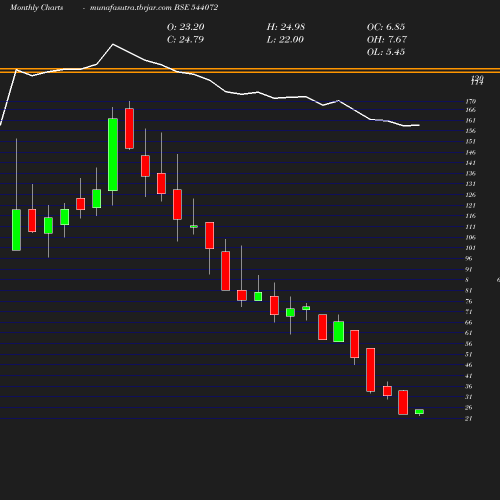Click the 61 price axis label

point(469,333)
